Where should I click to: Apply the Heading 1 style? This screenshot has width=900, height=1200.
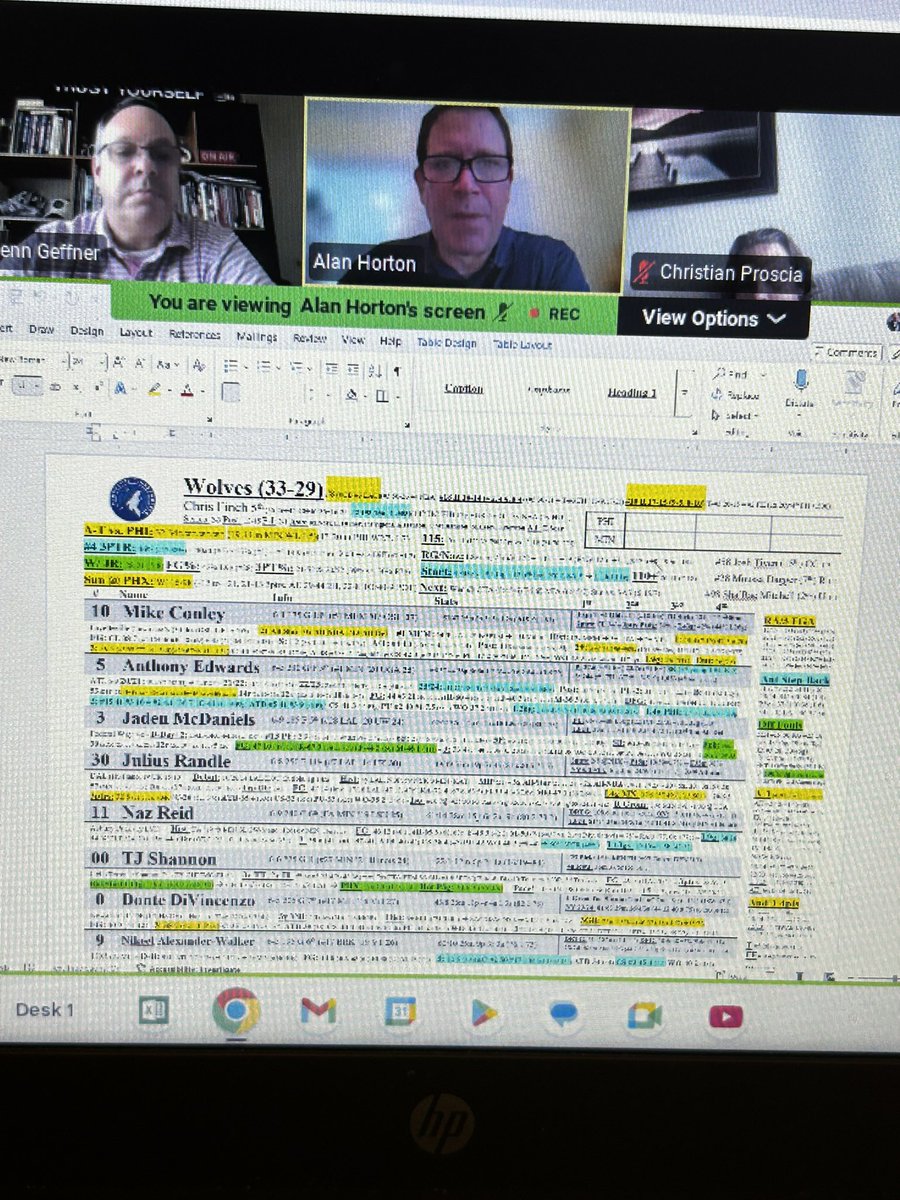point(632,392)
